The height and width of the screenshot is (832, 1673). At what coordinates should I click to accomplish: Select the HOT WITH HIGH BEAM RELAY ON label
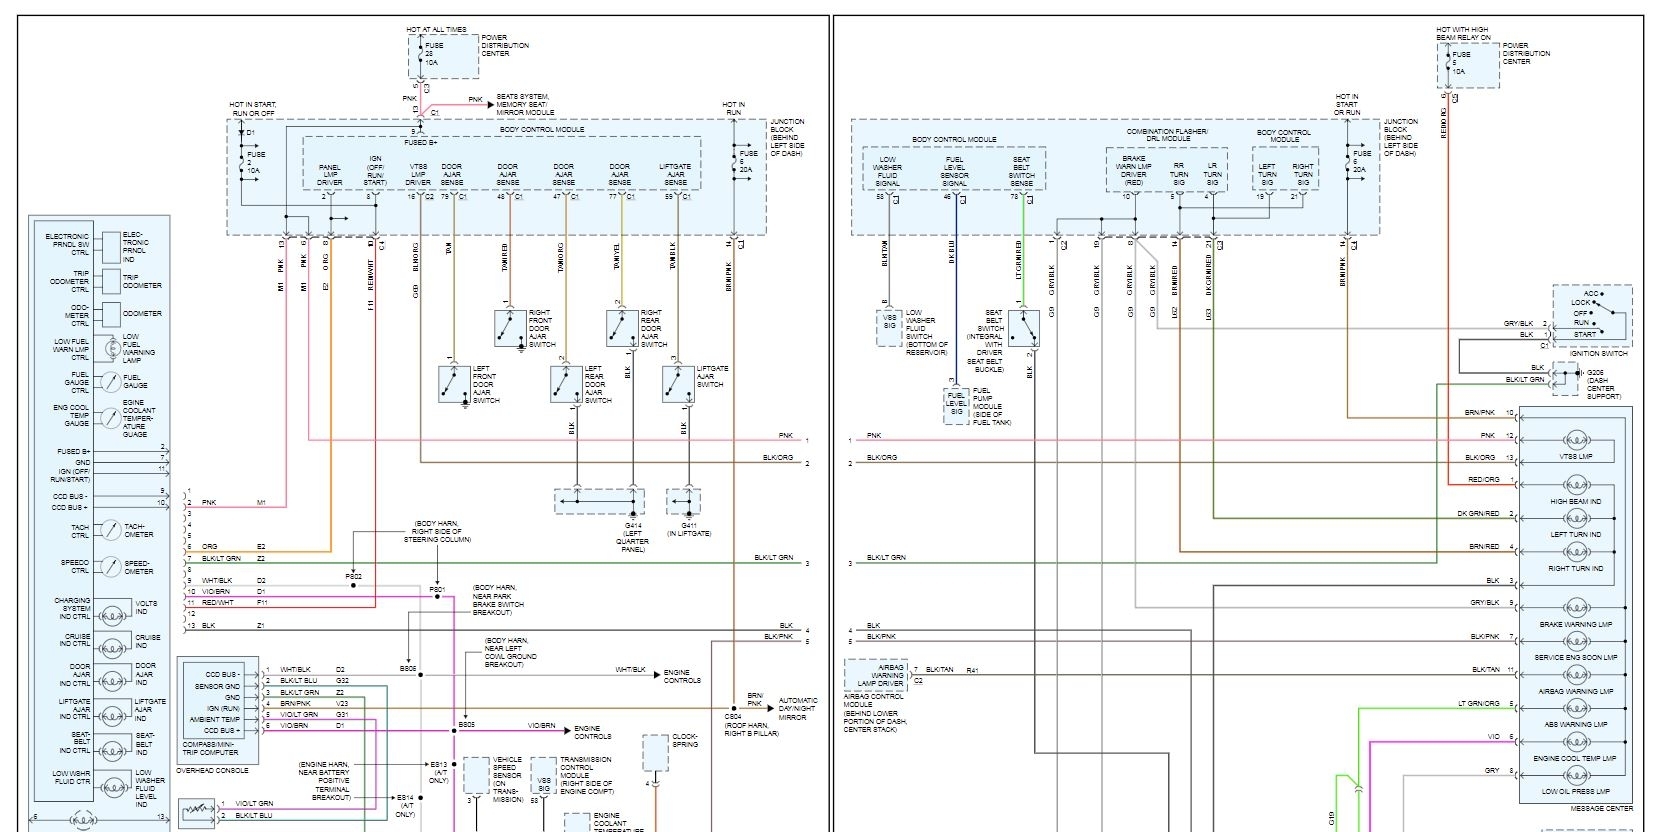1464,34
